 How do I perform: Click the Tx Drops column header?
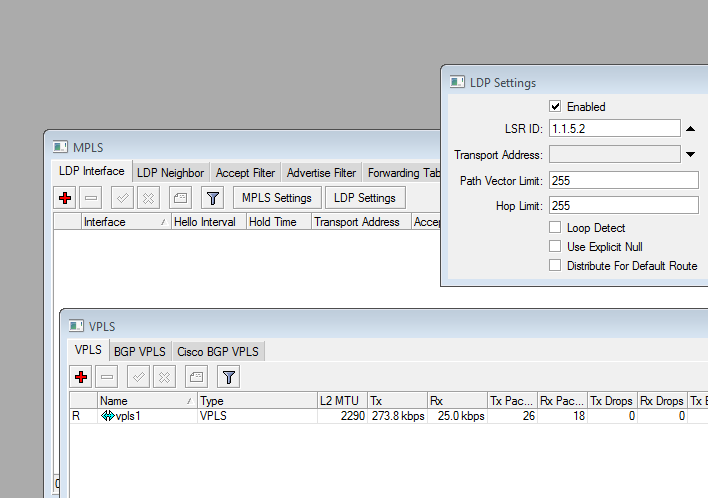pyautogui.click(x=612, y=400)
